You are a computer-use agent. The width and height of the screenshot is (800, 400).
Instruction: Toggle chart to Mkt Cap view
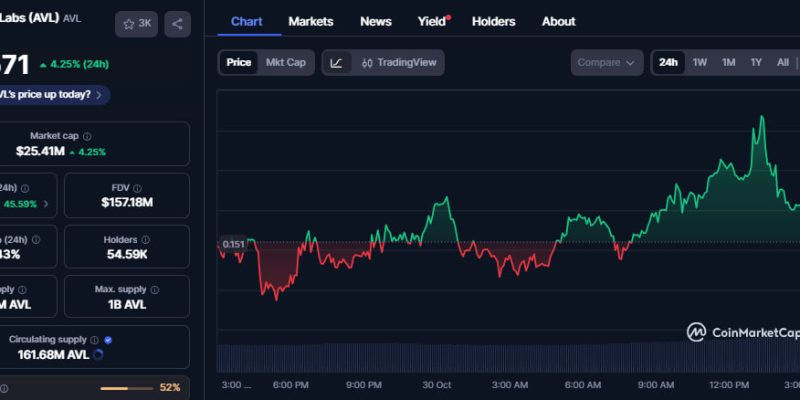click(285, 62)
